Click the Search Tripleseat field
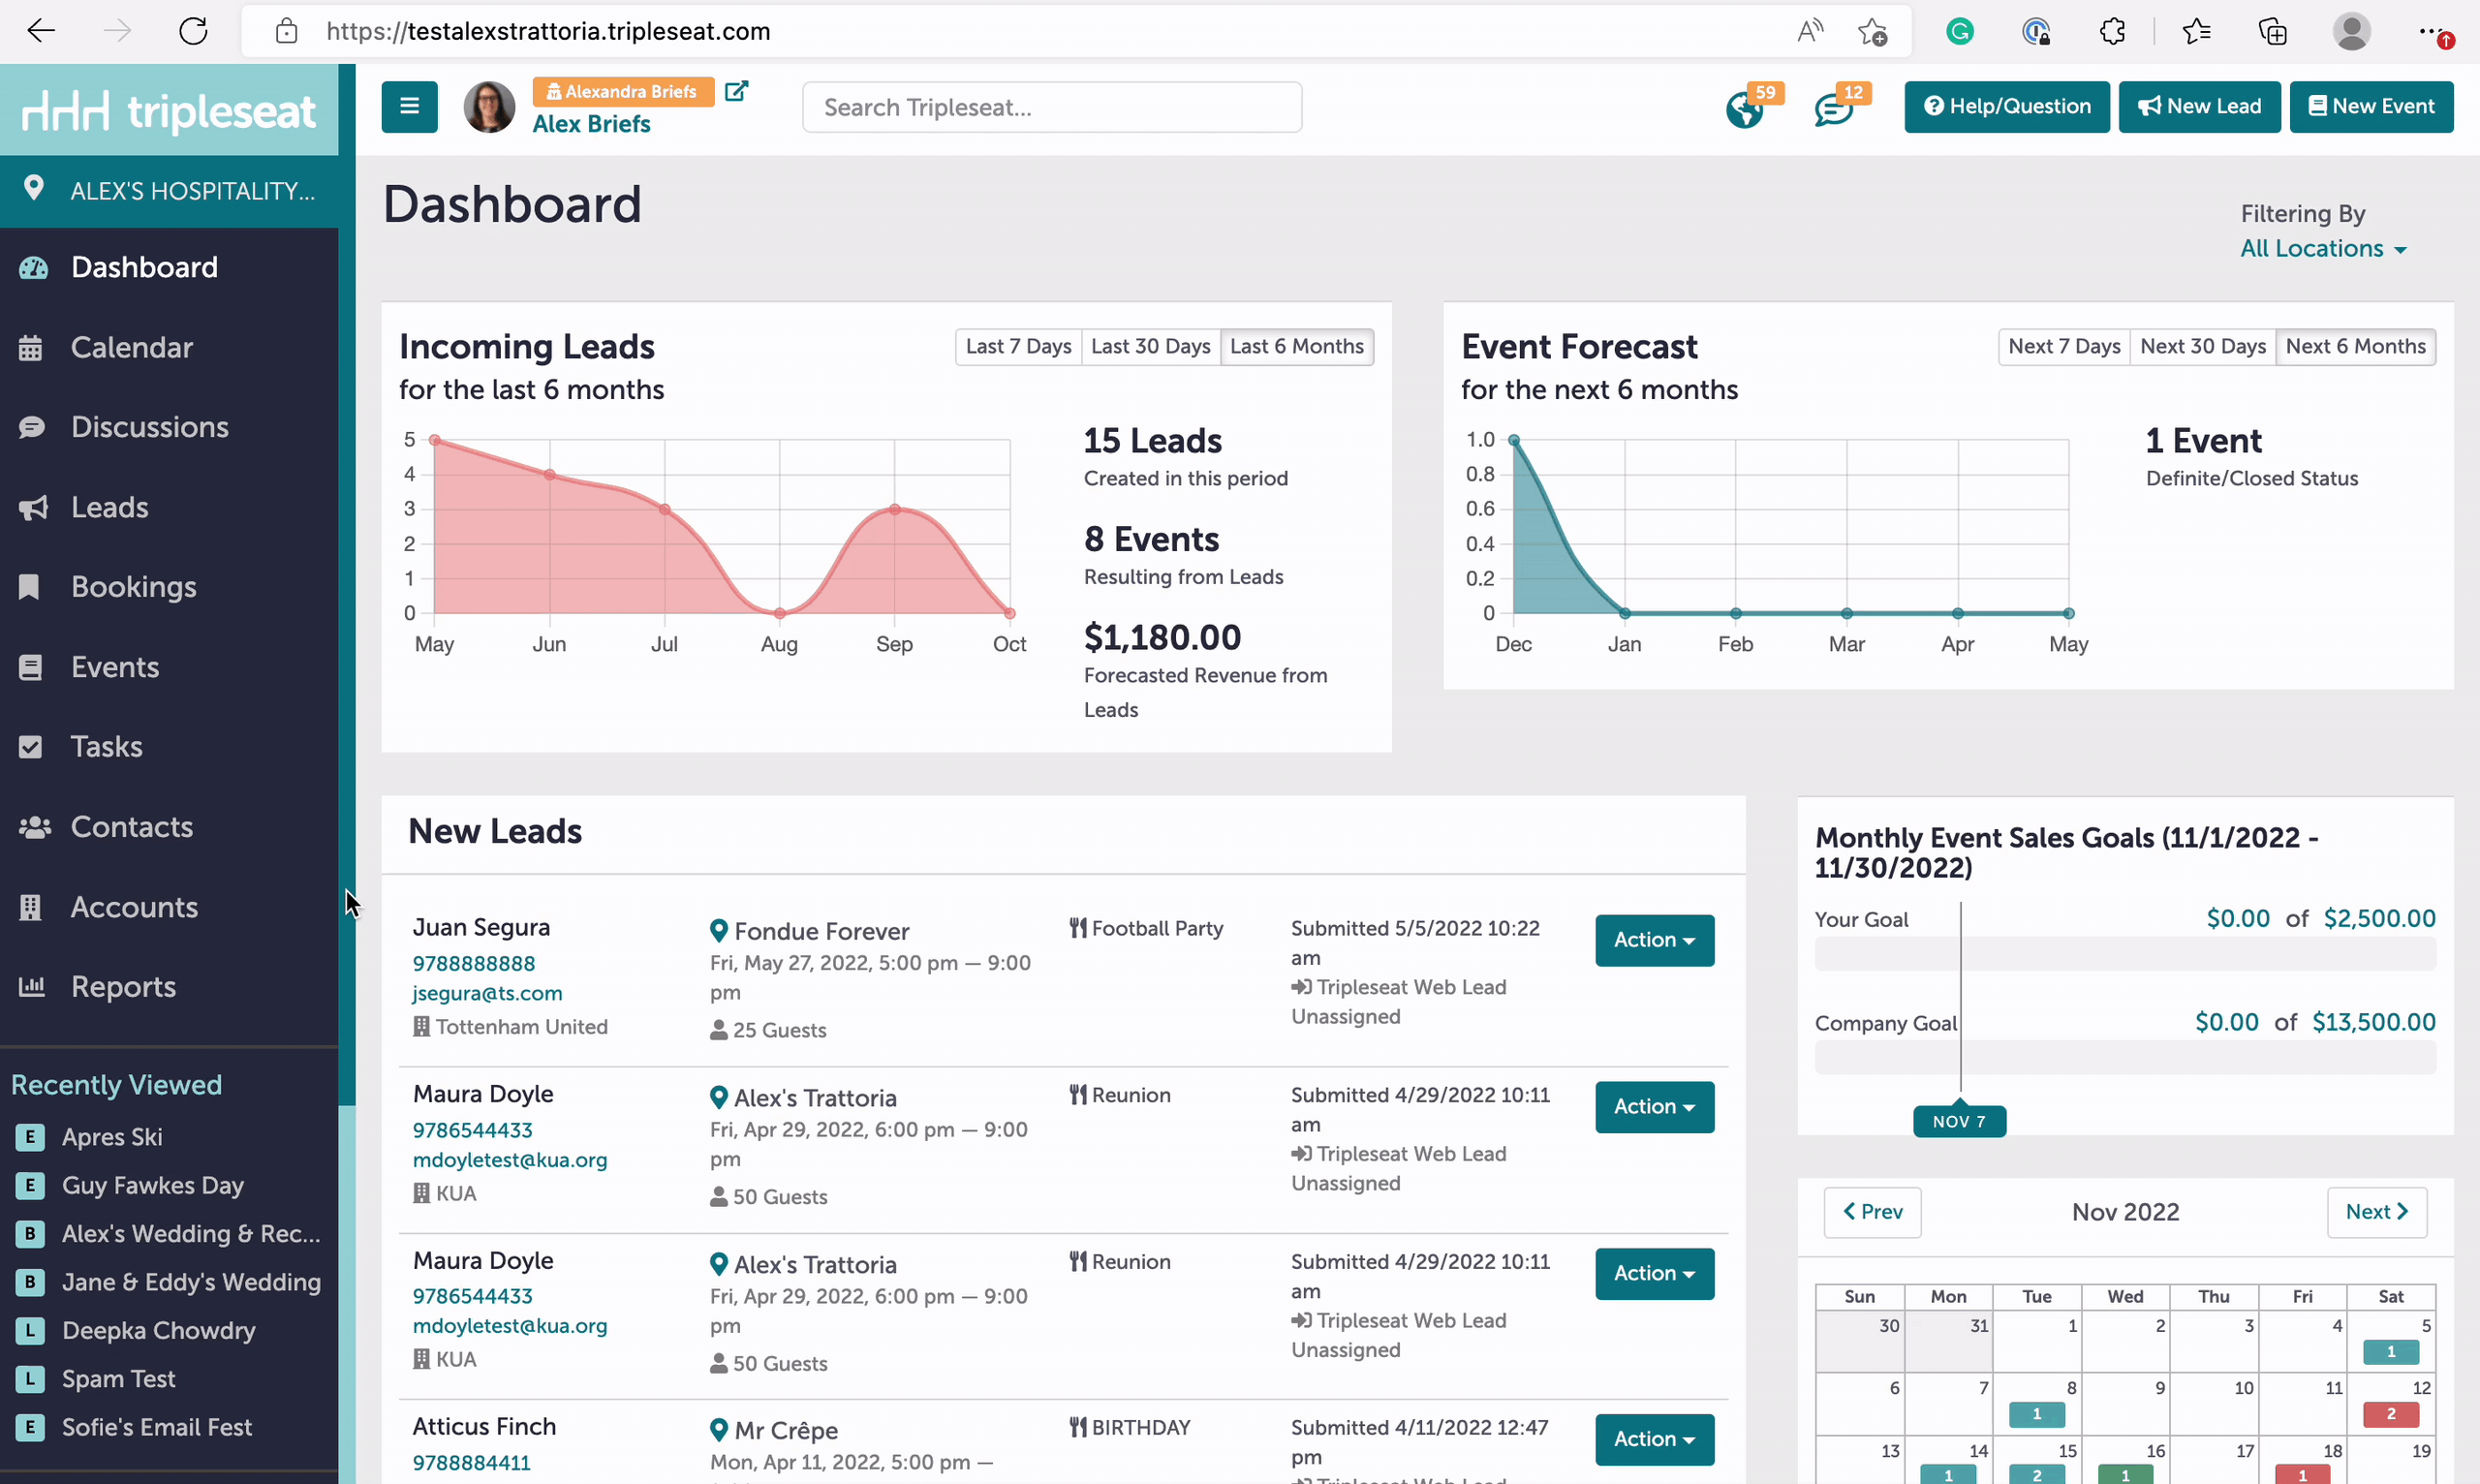 point(1052,107)
